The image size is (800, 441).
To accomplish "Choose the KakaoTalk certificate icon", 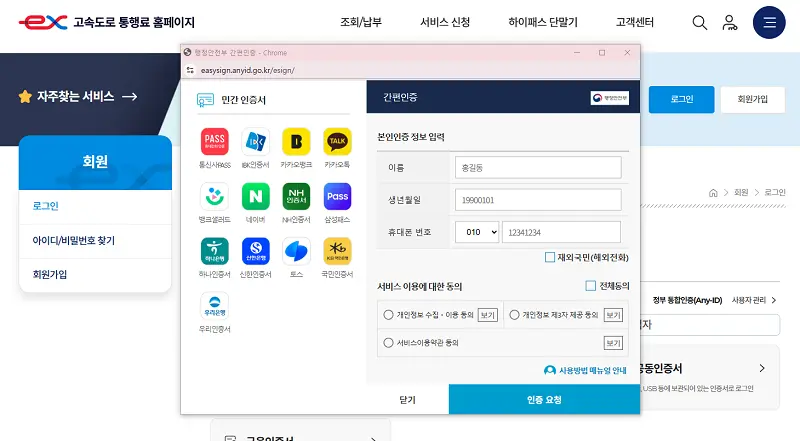I will (x=337, y=141).
